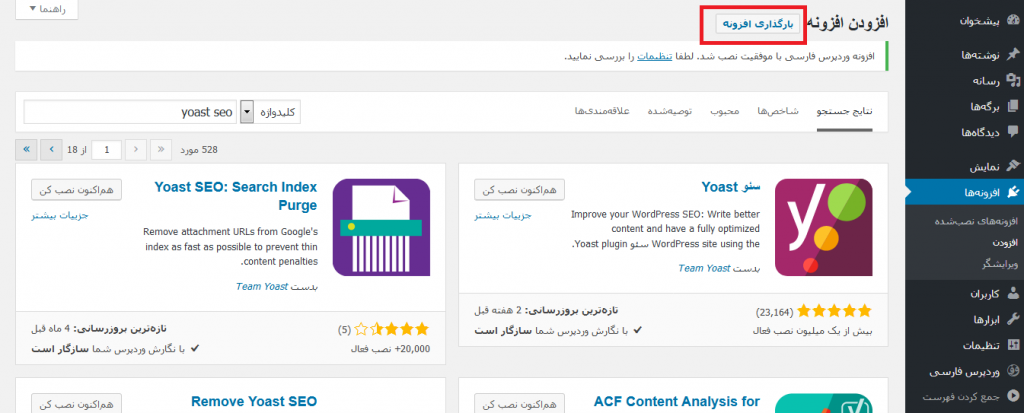This screenshot has height=413, width=1024.
Task: Click the 528 مورد results count text
Action: [200, 150]
